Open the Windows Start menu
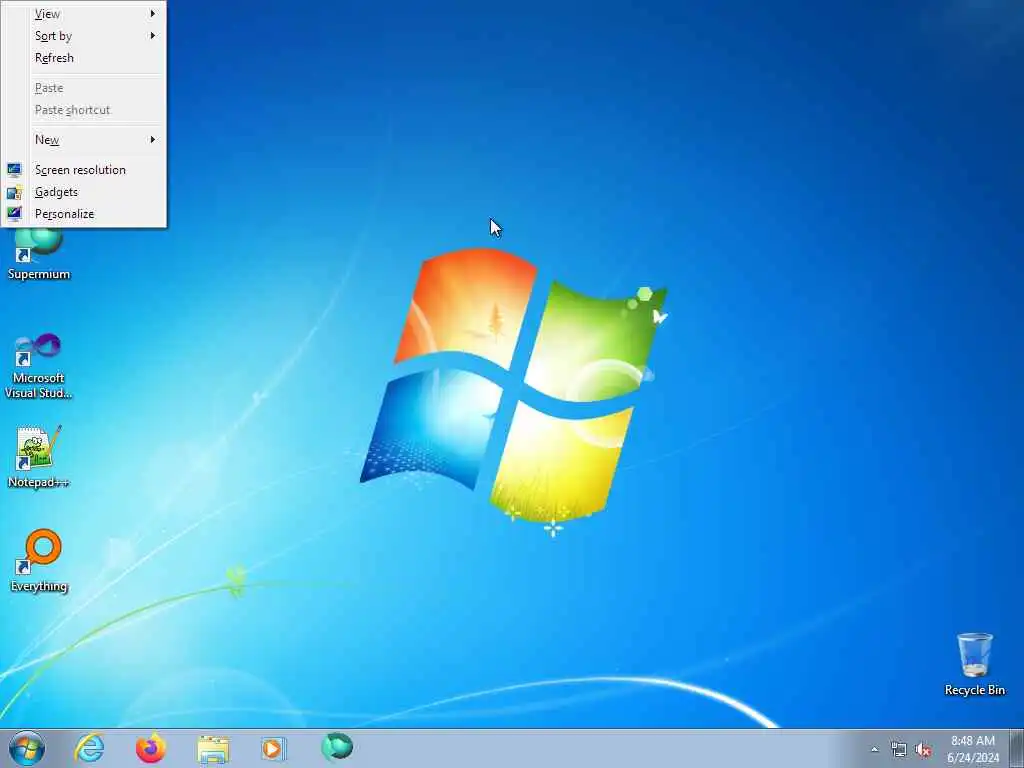 (x=27, y=748)
